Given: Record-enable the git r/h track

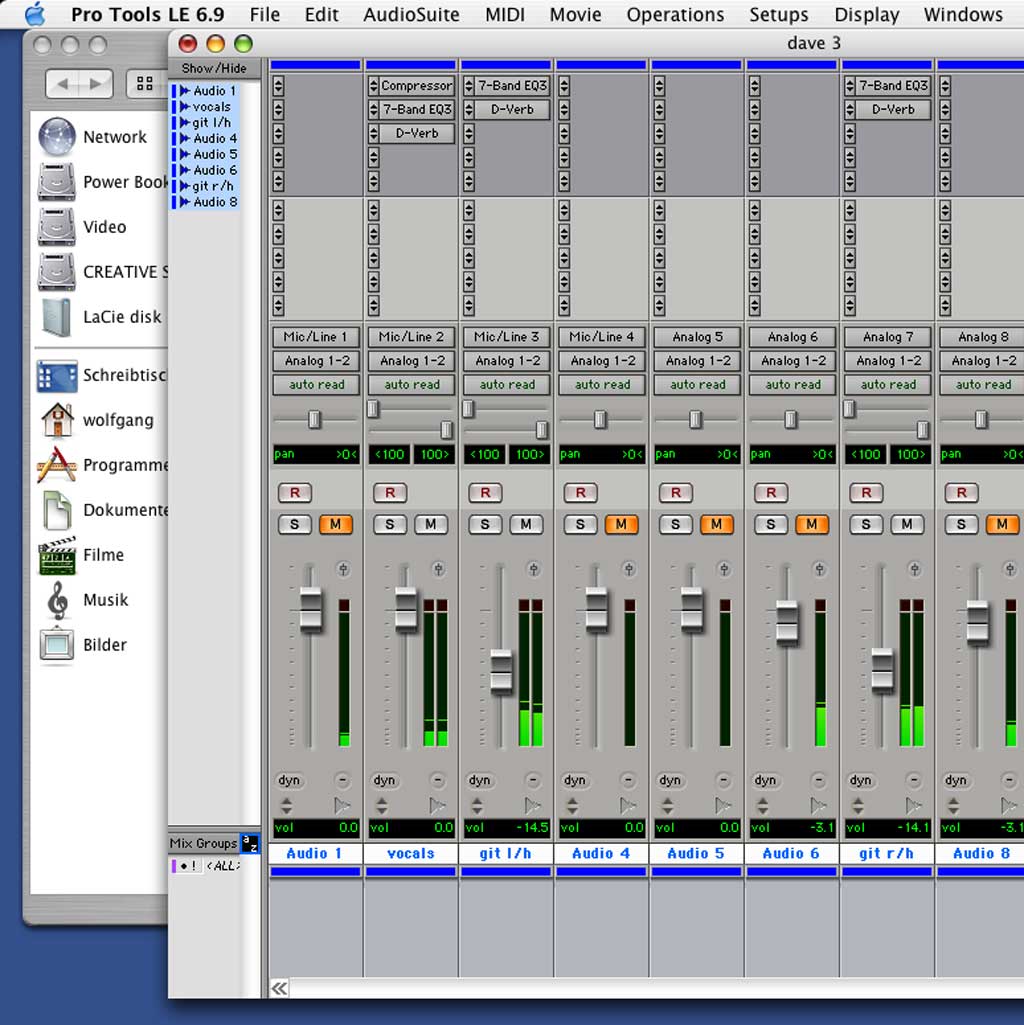Looking at the screenshot, I should (866, 493).
